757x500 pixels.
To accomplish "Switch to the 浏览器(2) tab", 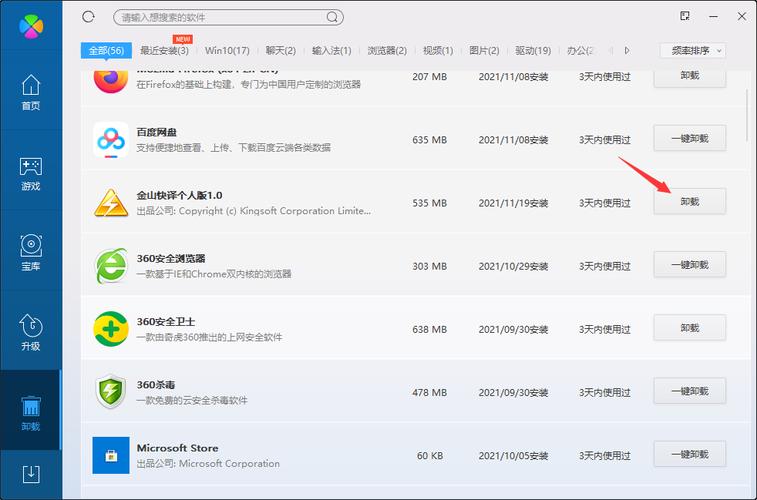I will [387, 50].
